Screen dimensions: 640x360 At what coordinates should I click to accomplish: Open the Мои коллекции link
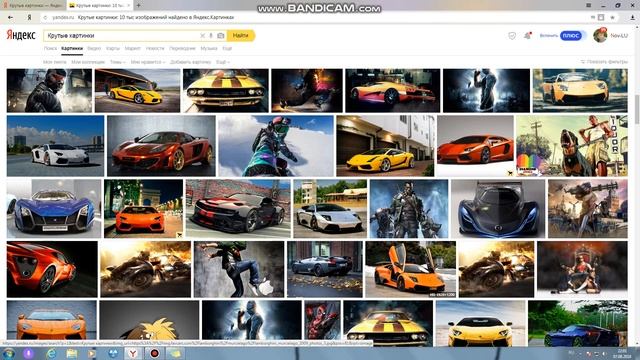pos(88,62)
